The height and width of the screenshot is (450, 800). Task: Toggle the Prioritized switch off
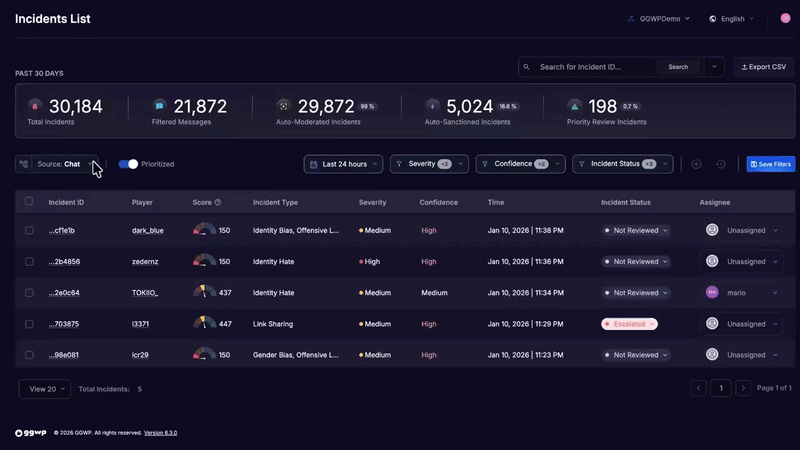click(x=128, y=164)
